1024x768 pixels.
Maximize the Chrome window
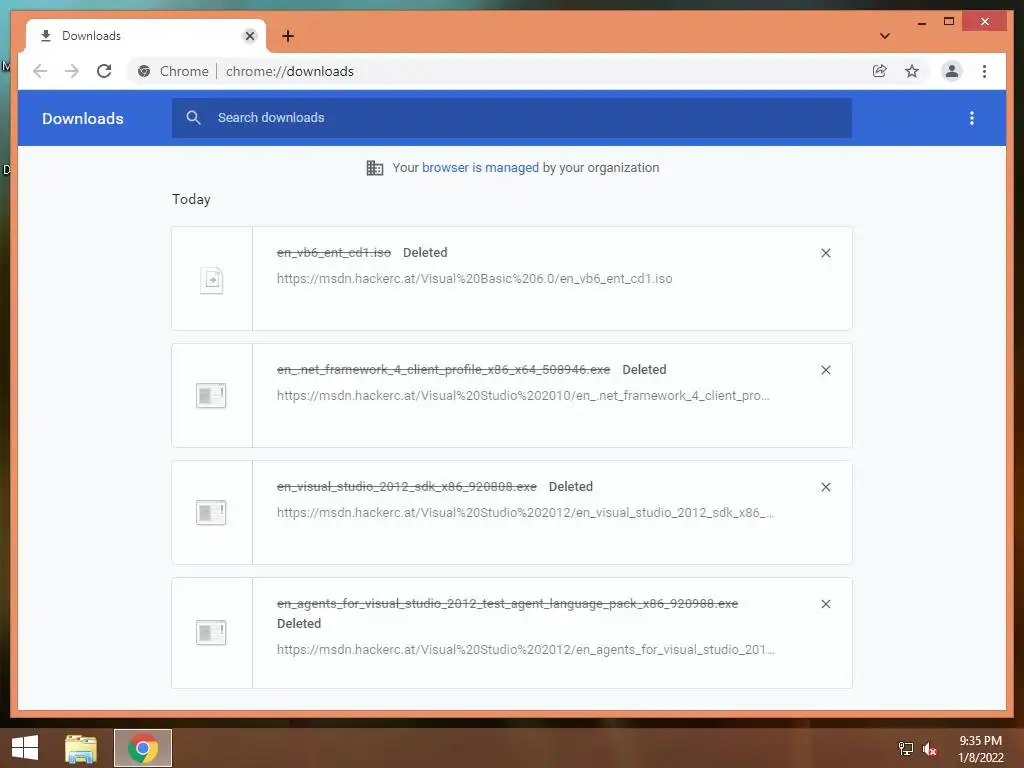point(949,22)
